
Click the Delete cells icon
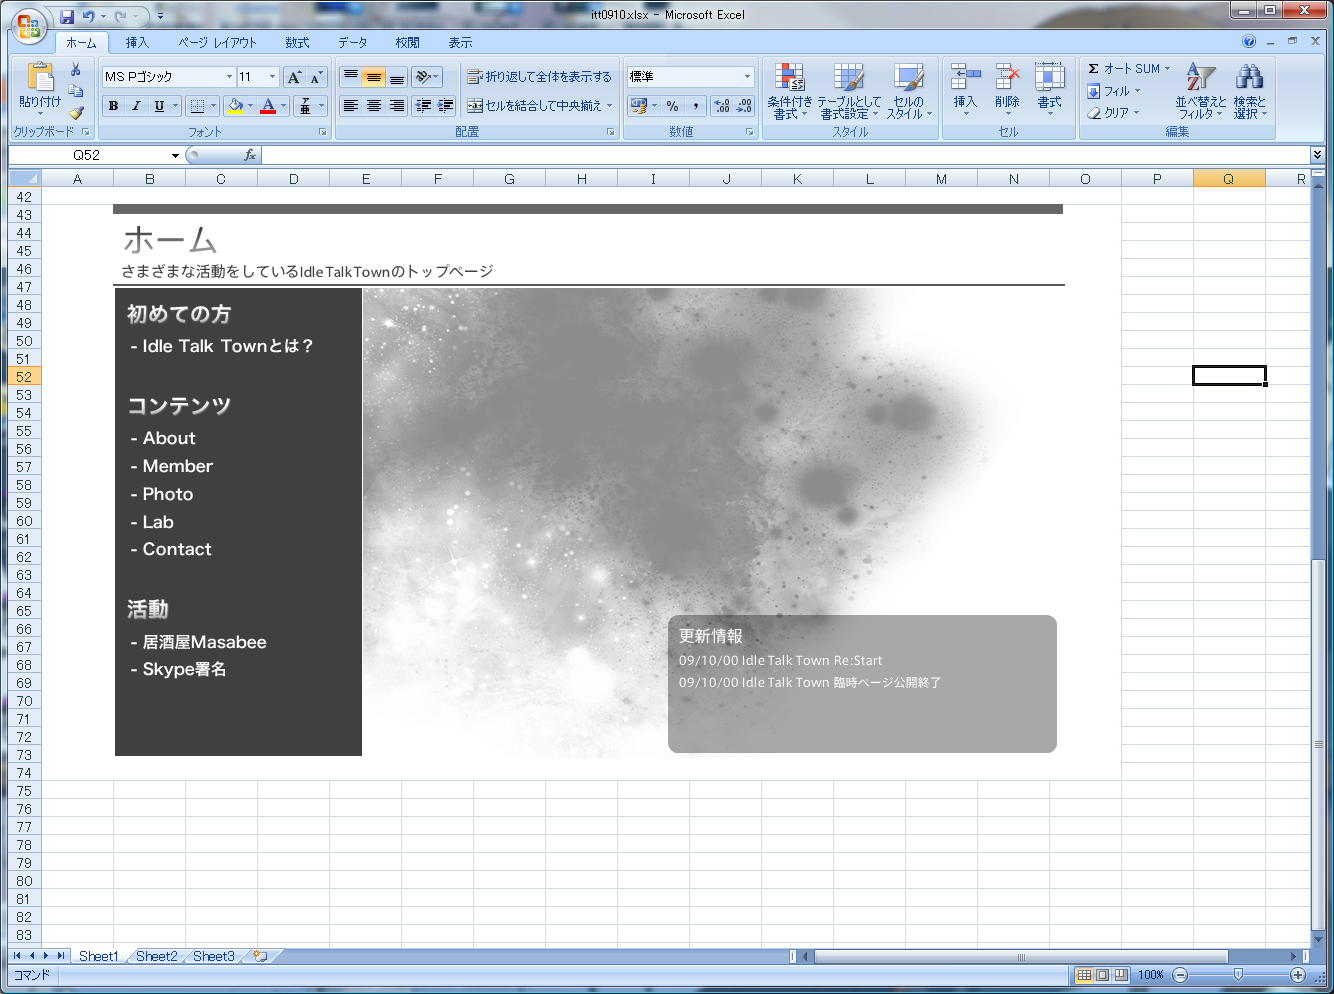coord(1007,78)
